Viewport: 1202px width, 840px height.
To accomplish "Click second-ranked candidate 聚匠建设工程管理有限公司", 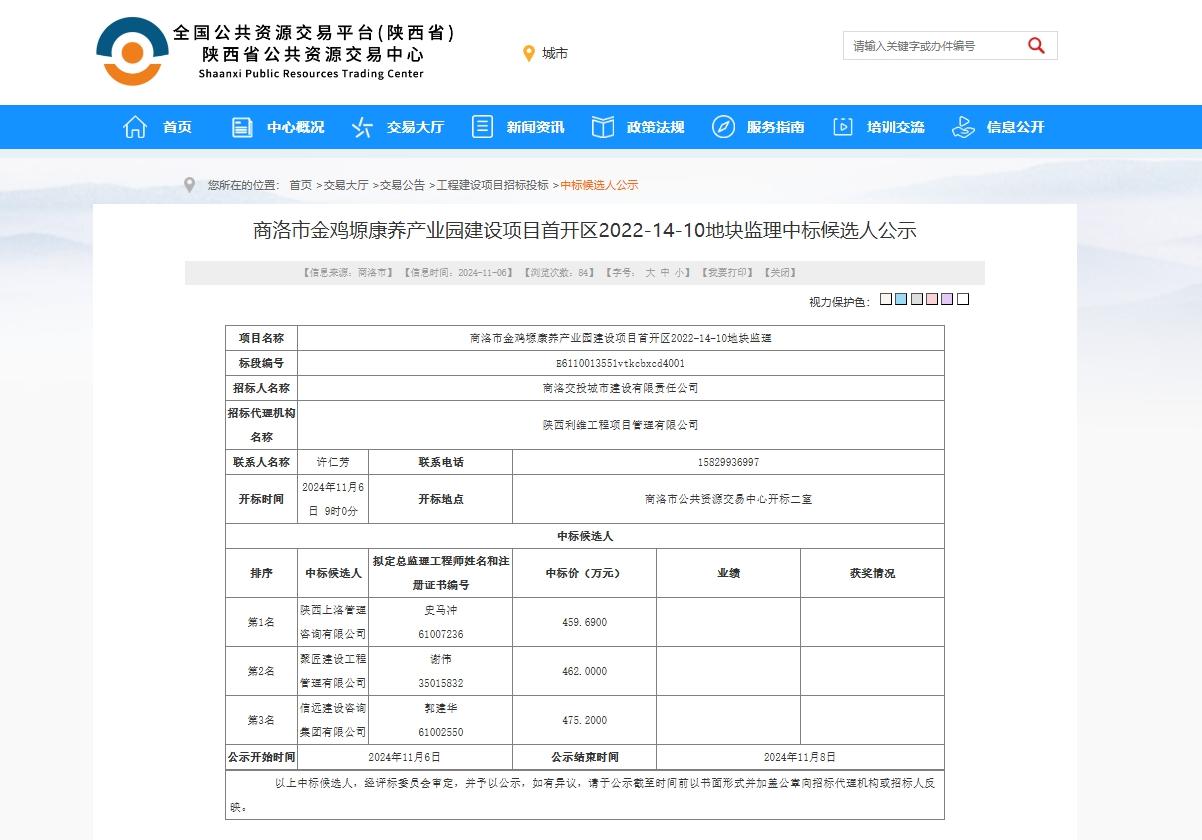I will (x=333, y=671).
